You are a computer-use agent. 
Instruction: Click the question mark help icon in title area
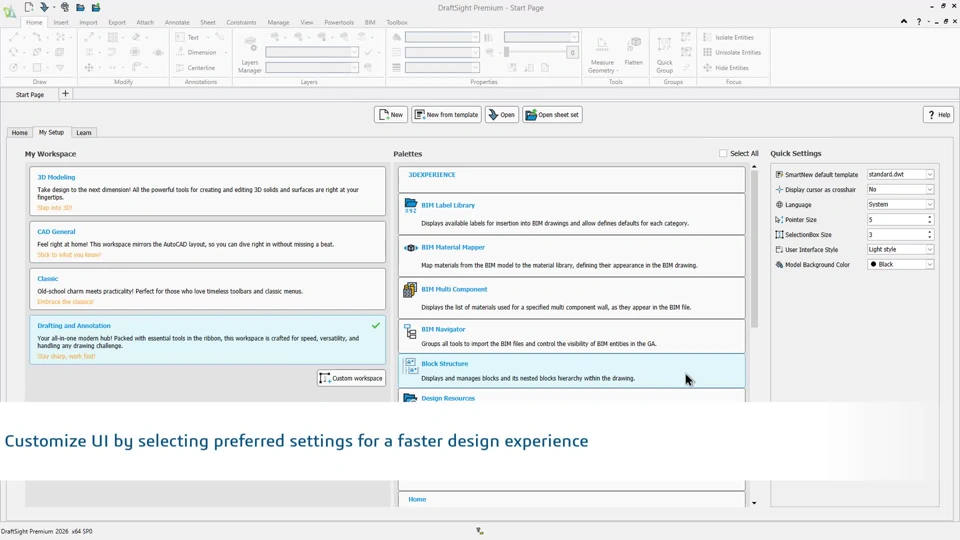[x=918, y=21]
